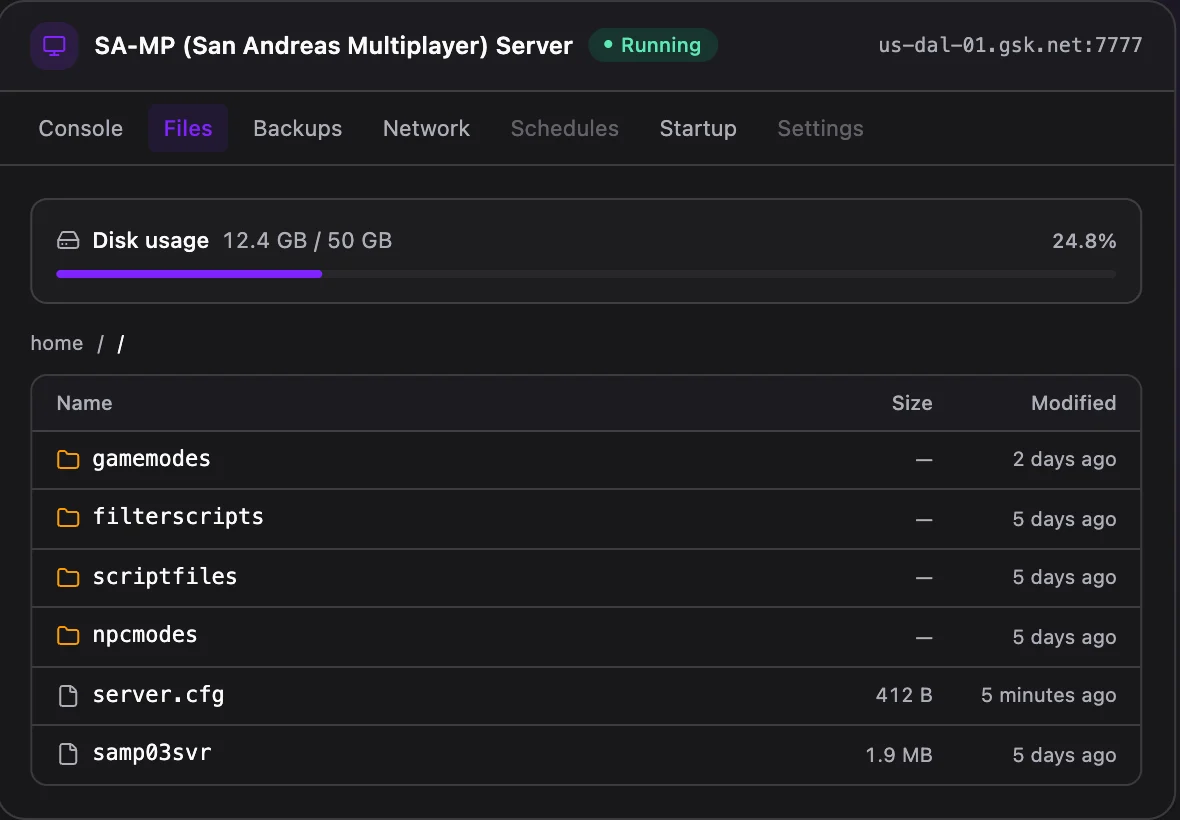Viewport: 1180px width, 820px height.
Task: Open the Network tab
Action: [426, 129]
